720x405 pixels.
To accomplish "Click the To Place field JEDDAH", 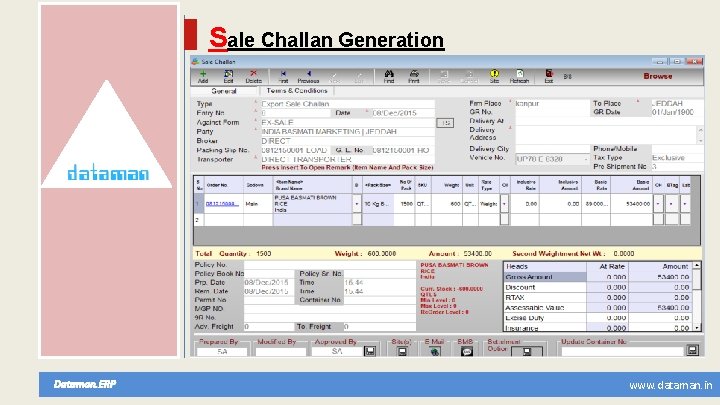I will point(677,104).
